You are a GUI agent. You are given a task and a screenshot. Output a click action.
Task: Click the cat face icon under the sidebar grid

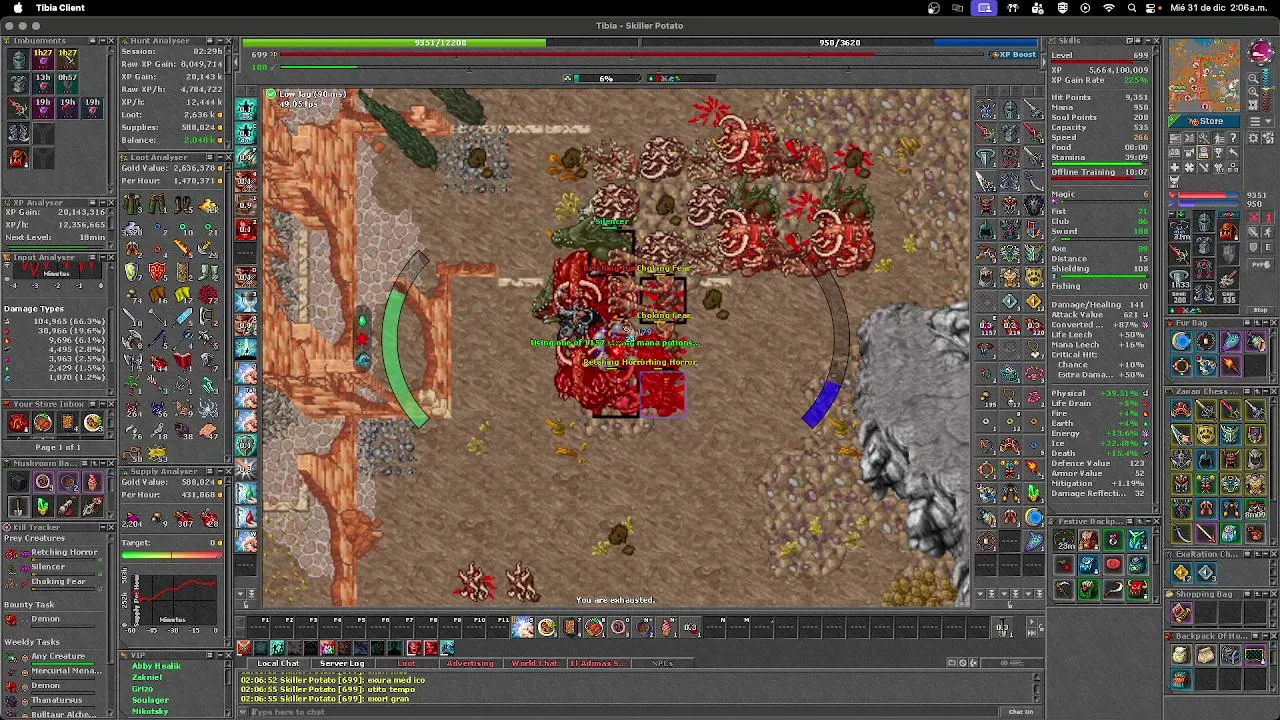click(1175, 182)
